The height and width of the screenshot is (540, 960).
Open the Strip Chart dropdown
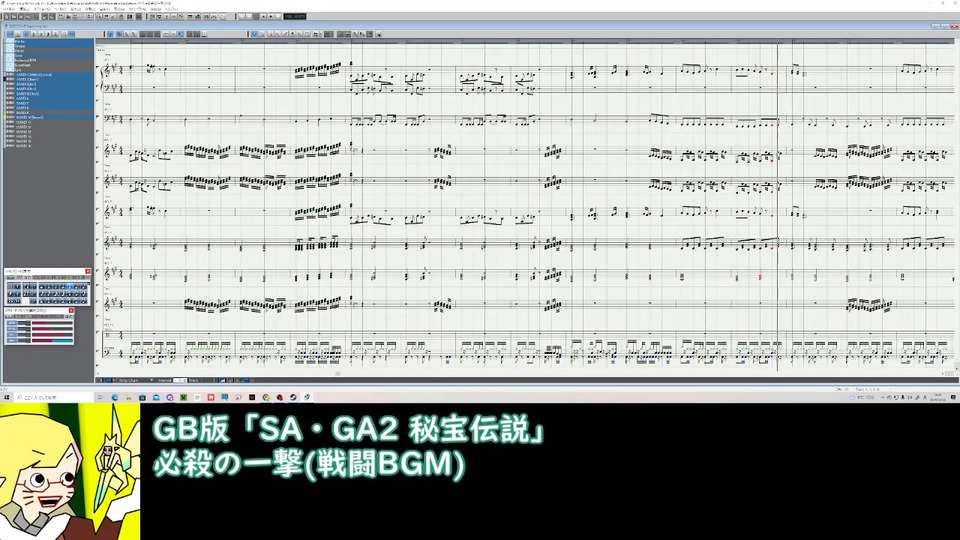(x=136, y=380)
